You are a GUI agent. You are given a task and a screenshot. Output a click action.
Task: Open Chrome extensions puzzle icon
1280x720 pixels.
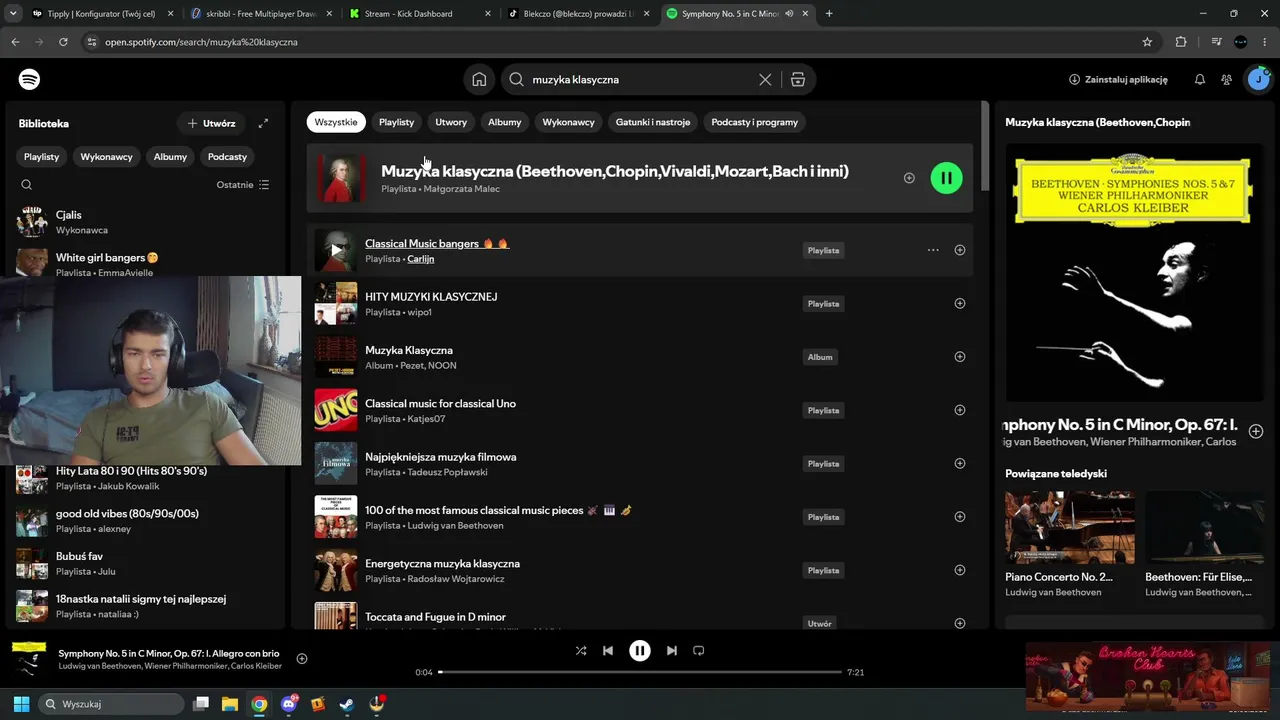(x=1181, y=42)
